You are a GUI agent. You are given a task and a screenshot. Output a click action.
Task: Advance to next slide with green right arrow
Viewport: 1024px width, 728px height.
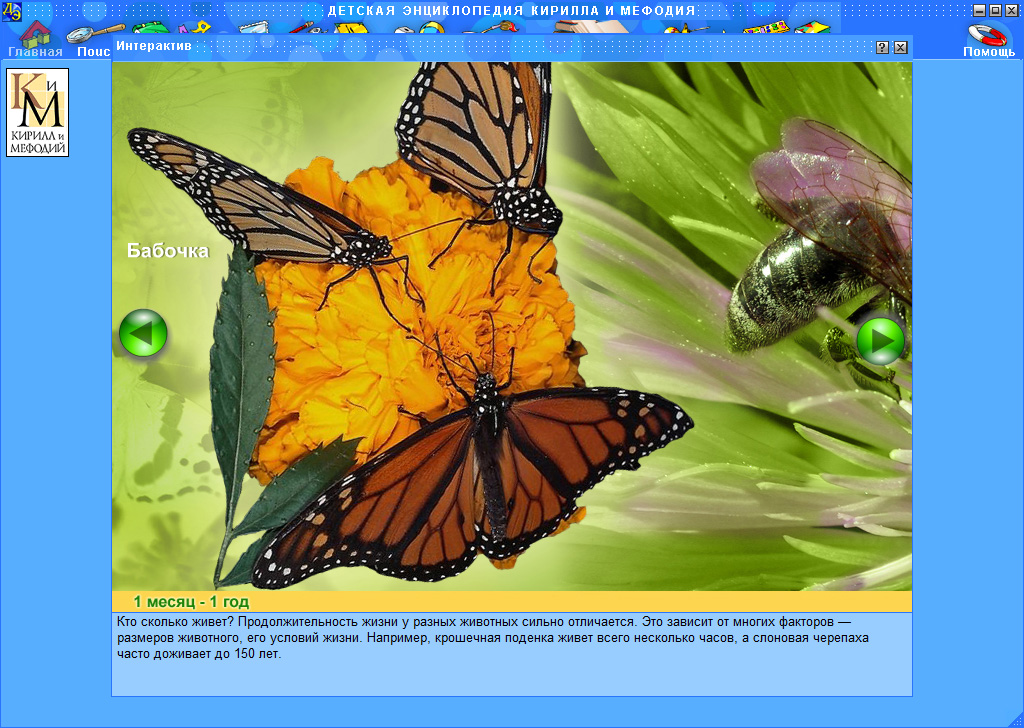coord(880,341)
